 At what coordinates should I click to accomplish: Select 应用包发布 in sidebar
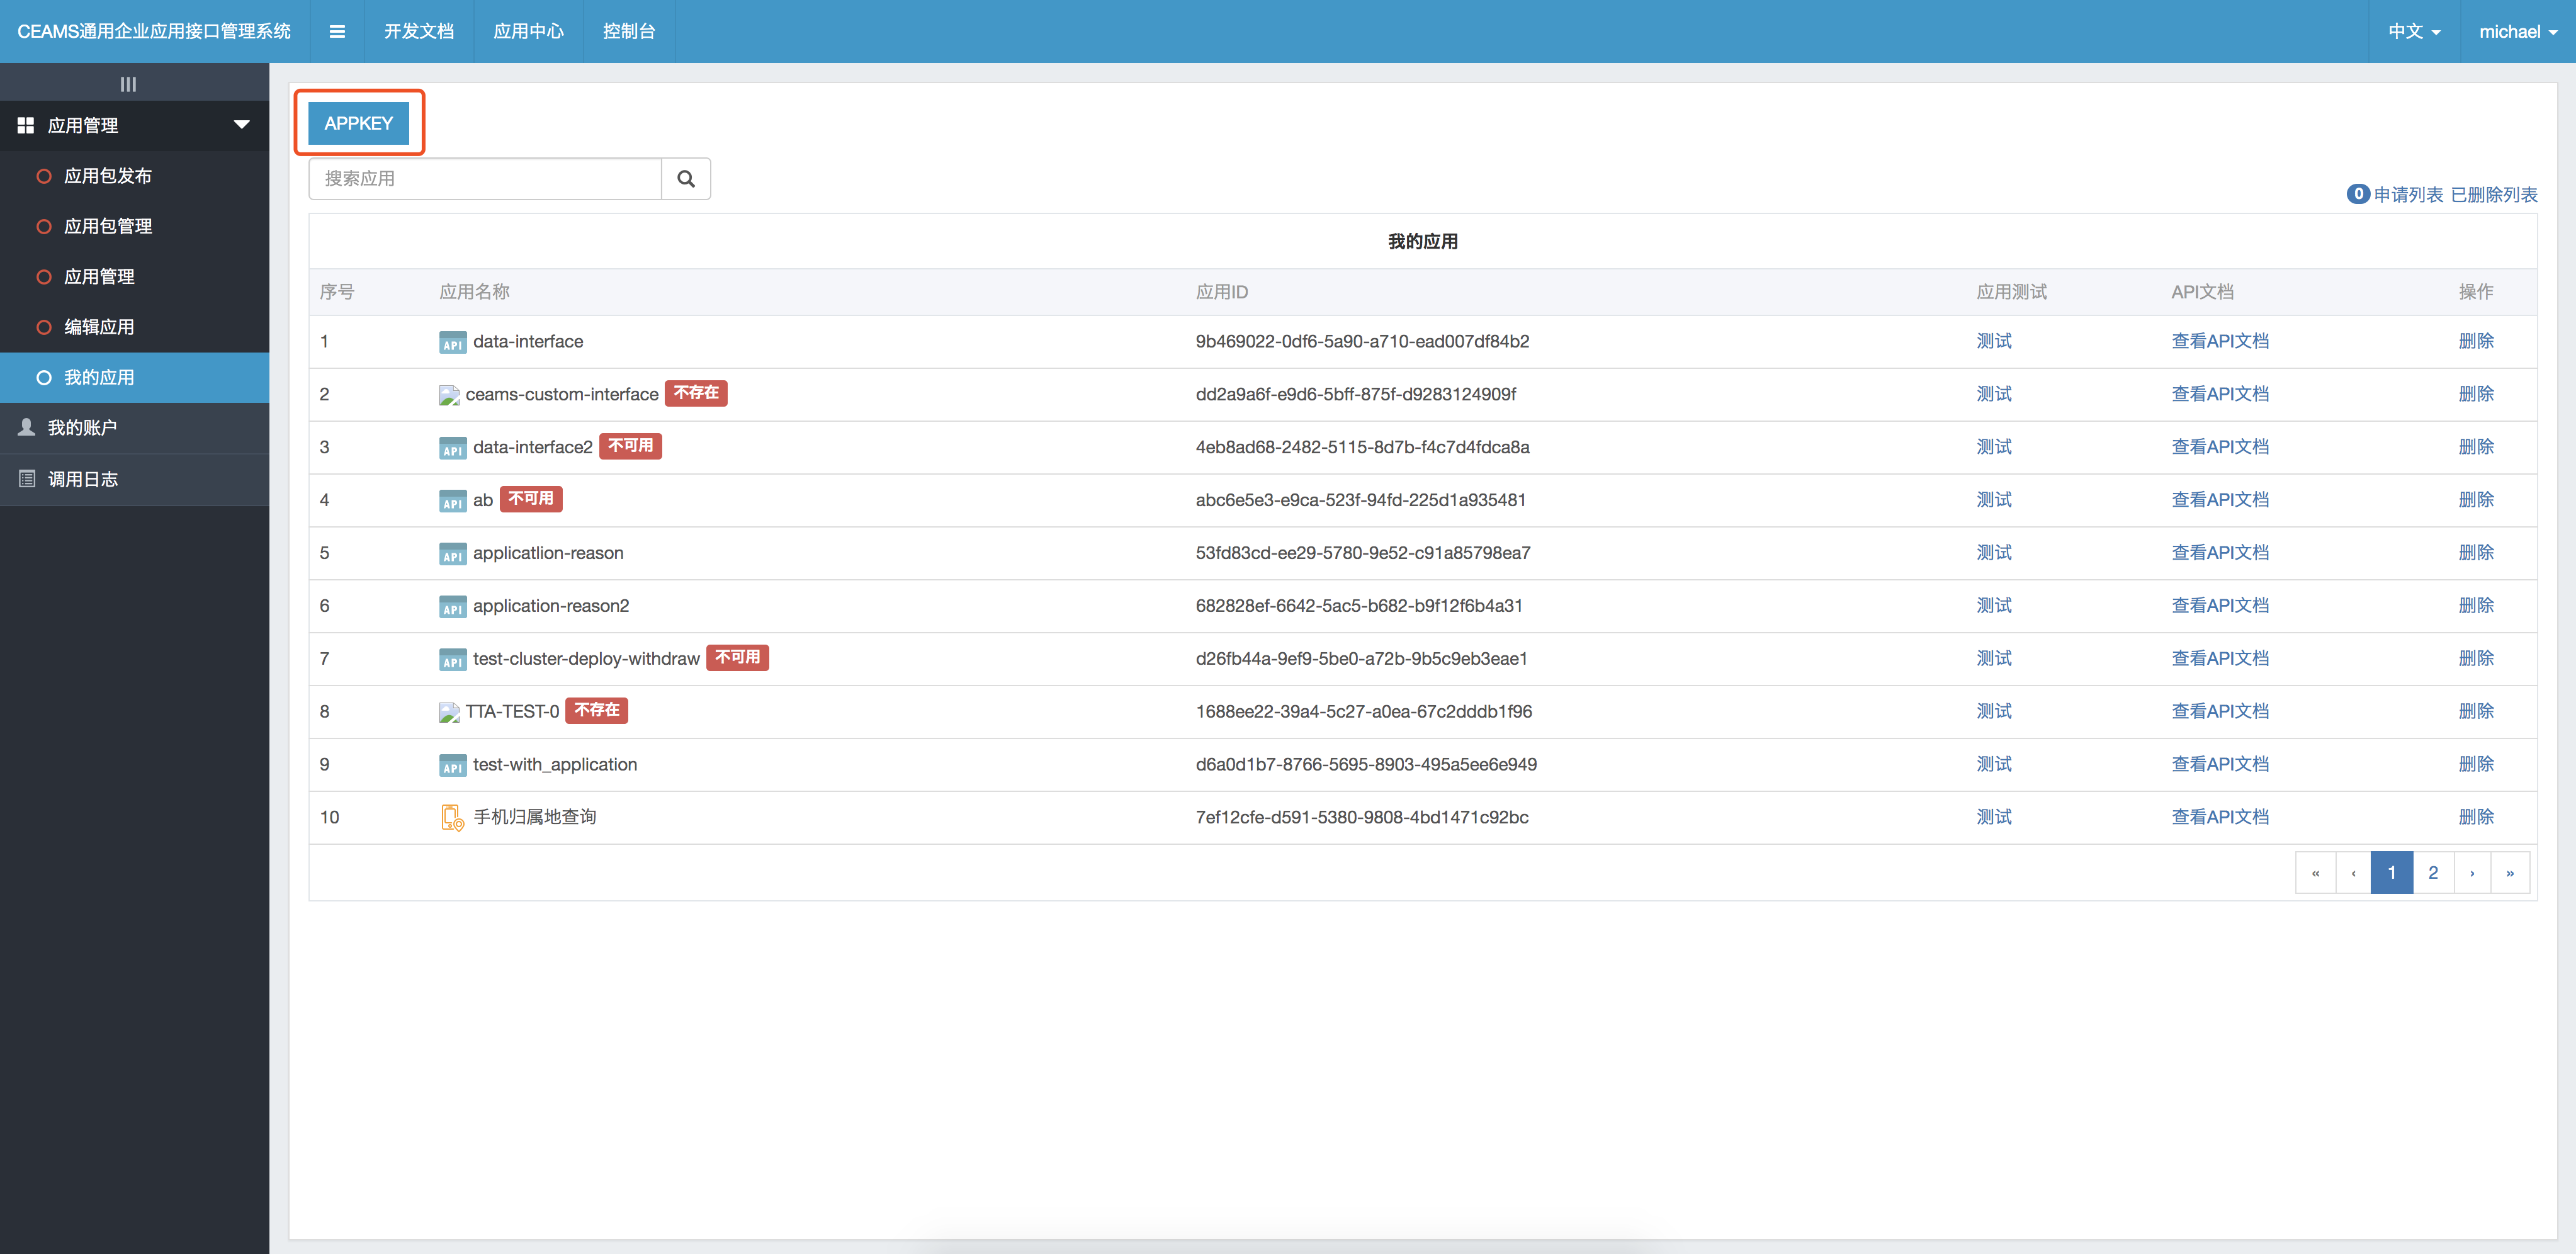pos(135,176)
